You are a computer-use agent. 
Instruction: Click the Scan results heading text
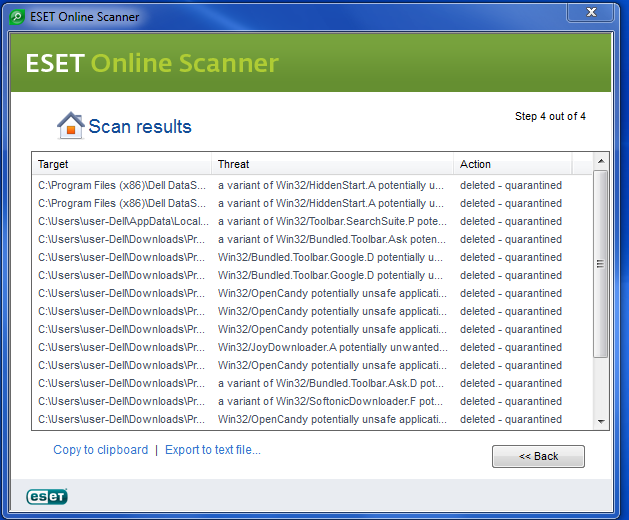point(140,126)
